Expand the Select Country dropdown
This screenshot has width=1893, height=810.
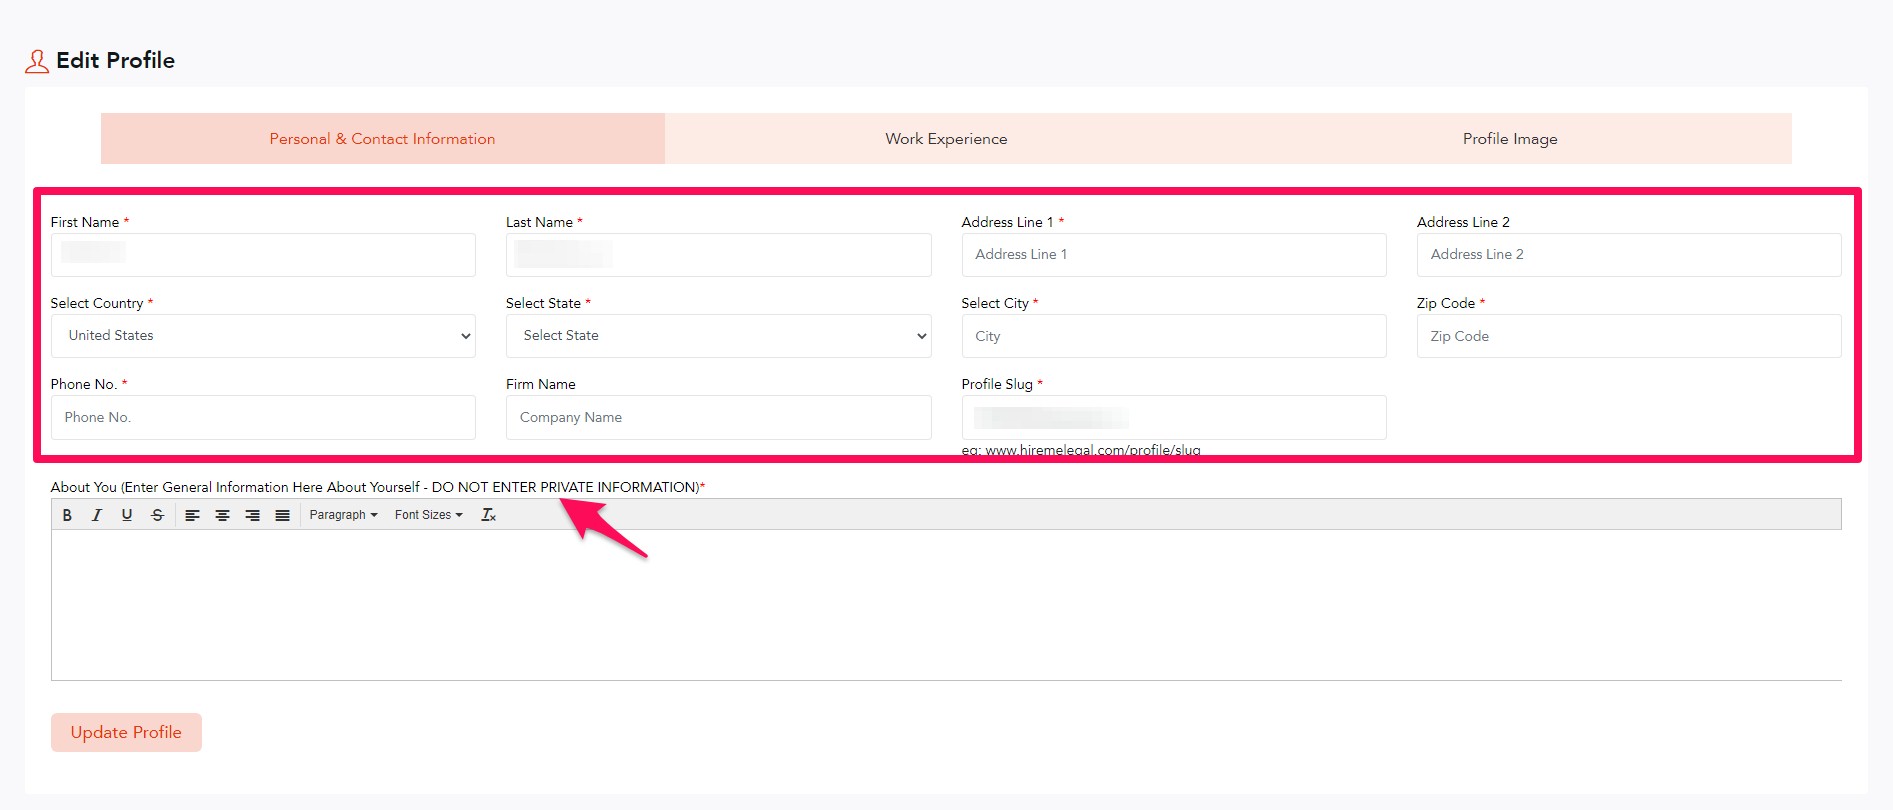coord(263,336)
